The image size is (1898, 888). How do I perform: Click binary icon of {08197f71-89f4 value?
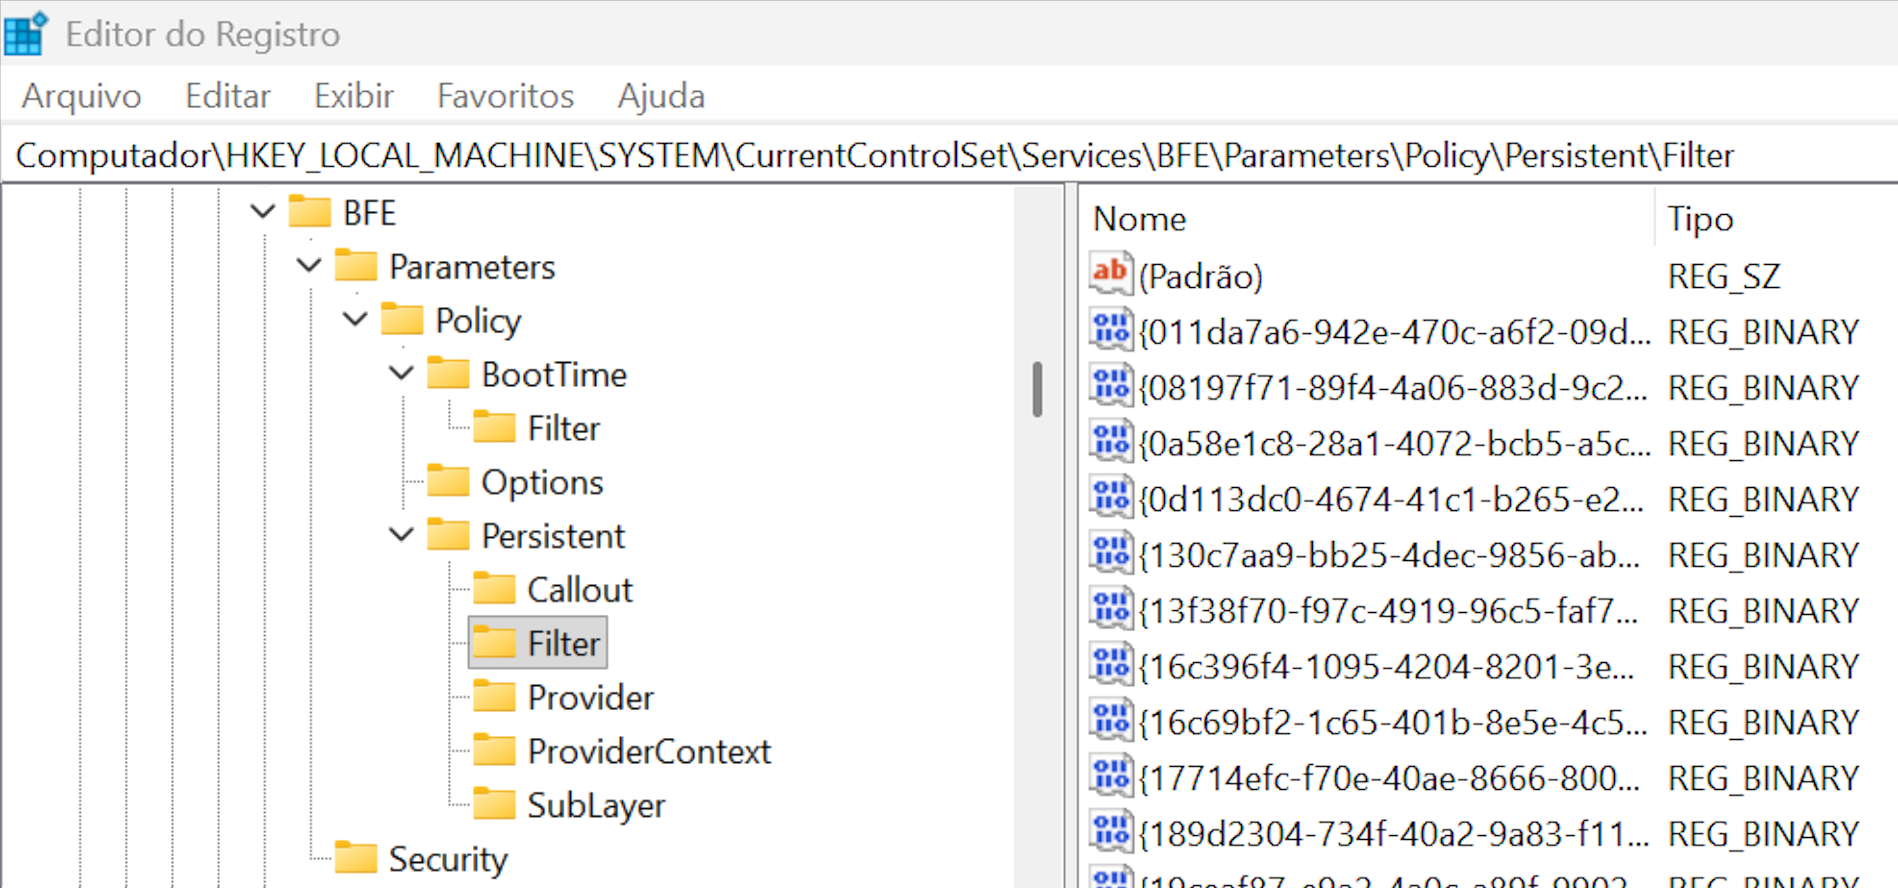(x=1111, y=385)
